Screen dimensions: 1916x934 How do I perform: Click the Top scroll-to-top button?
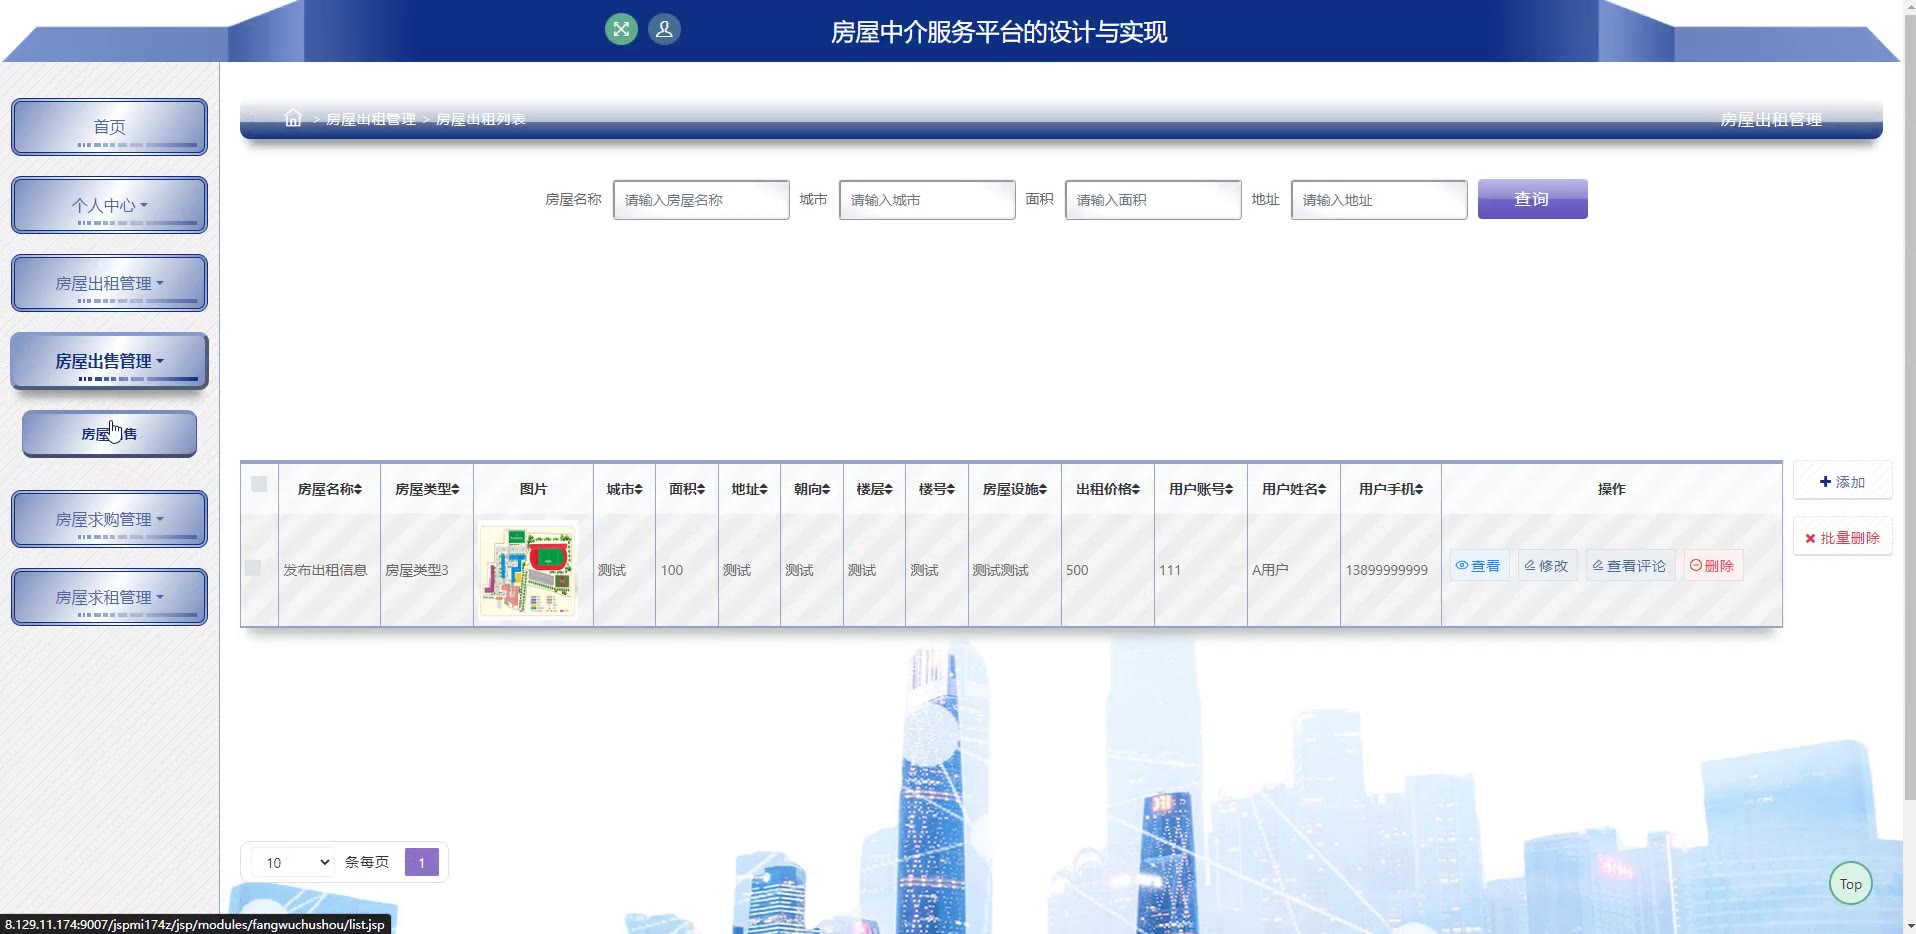[1850, 883]
